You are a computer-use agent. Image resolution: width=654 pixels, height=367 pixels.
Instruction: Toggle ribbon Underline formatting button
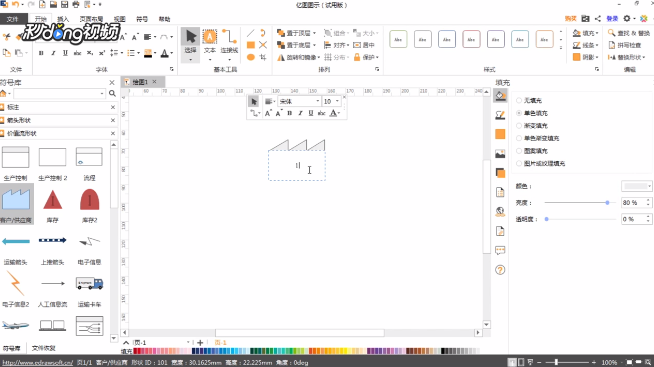pos(65,53)
